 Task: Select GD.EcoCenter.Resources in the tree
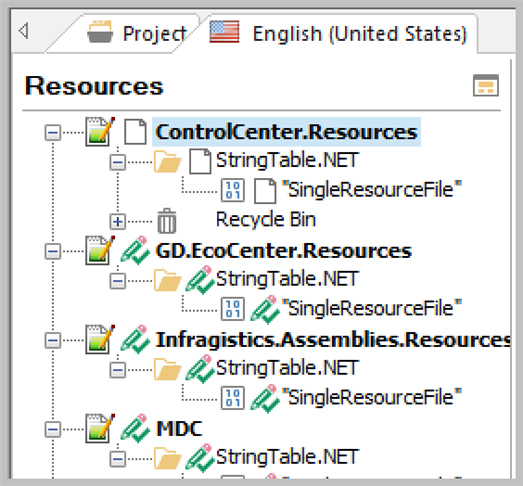click(284, 251)
